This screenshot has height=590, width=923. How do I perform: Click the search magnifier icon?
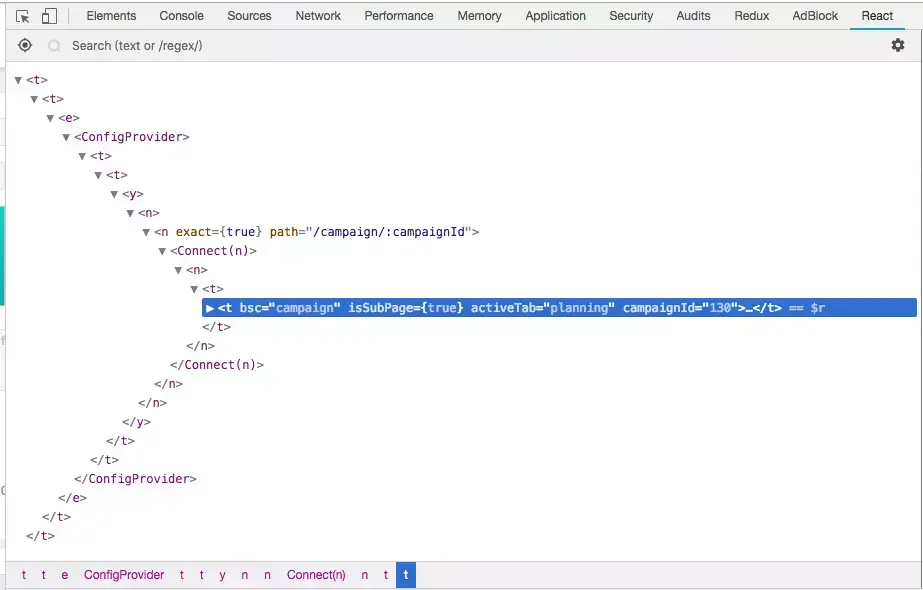[54, 46]
